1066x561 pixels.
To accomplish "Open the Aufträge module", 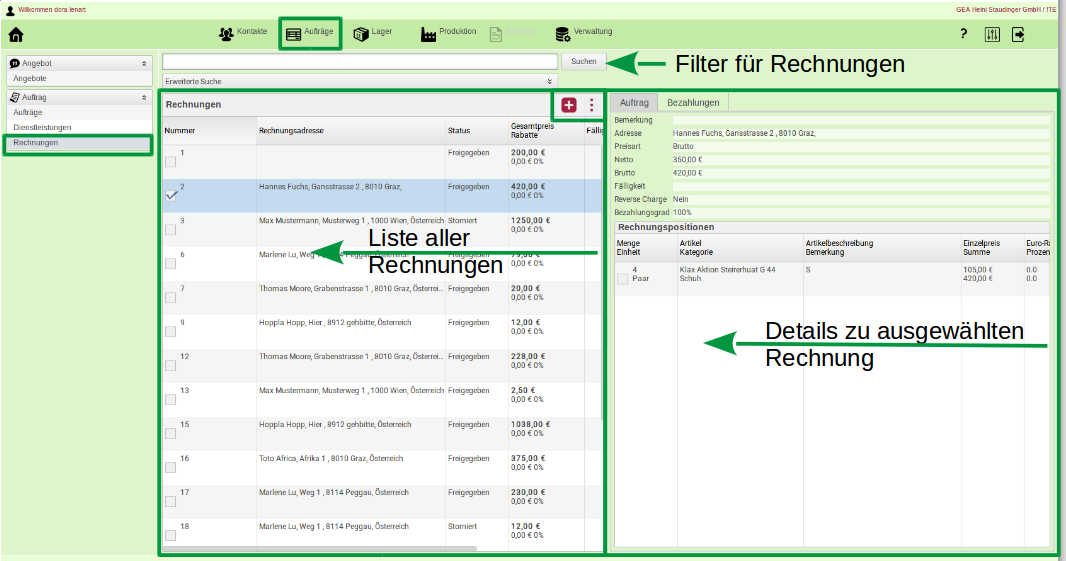I will [310, 33].
